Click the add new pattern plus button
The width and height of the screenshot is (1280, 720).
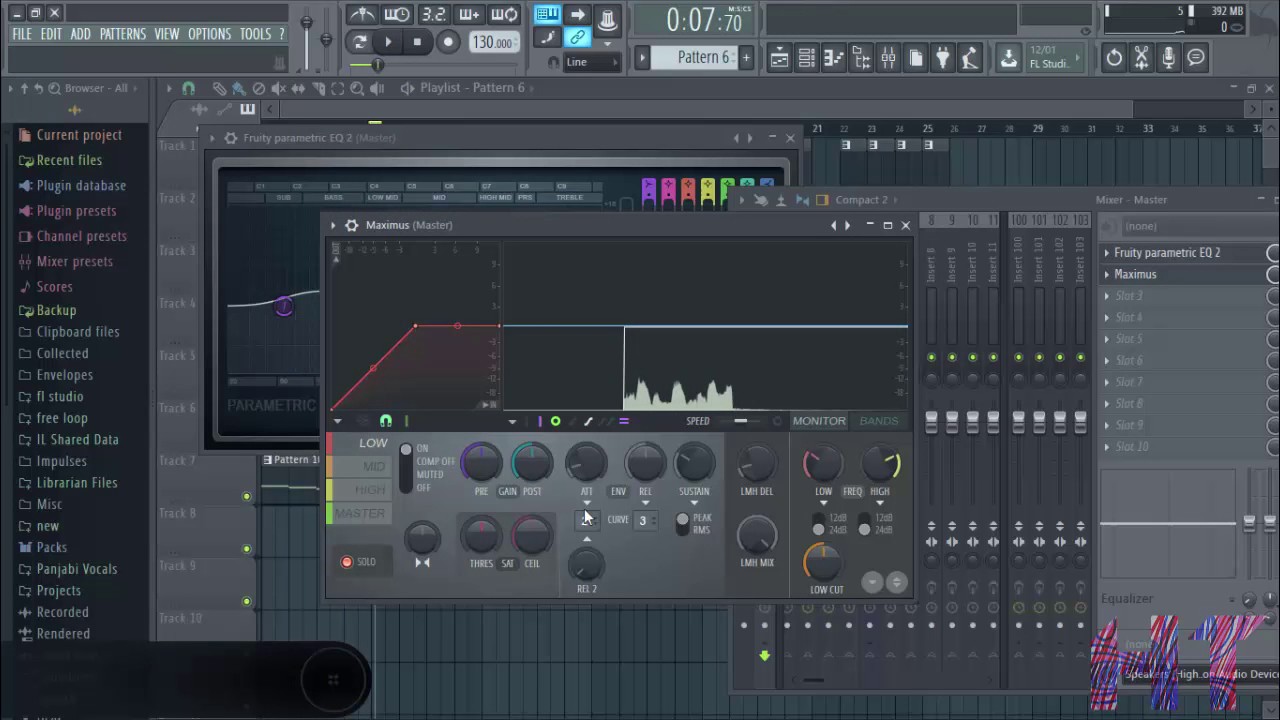745,58
